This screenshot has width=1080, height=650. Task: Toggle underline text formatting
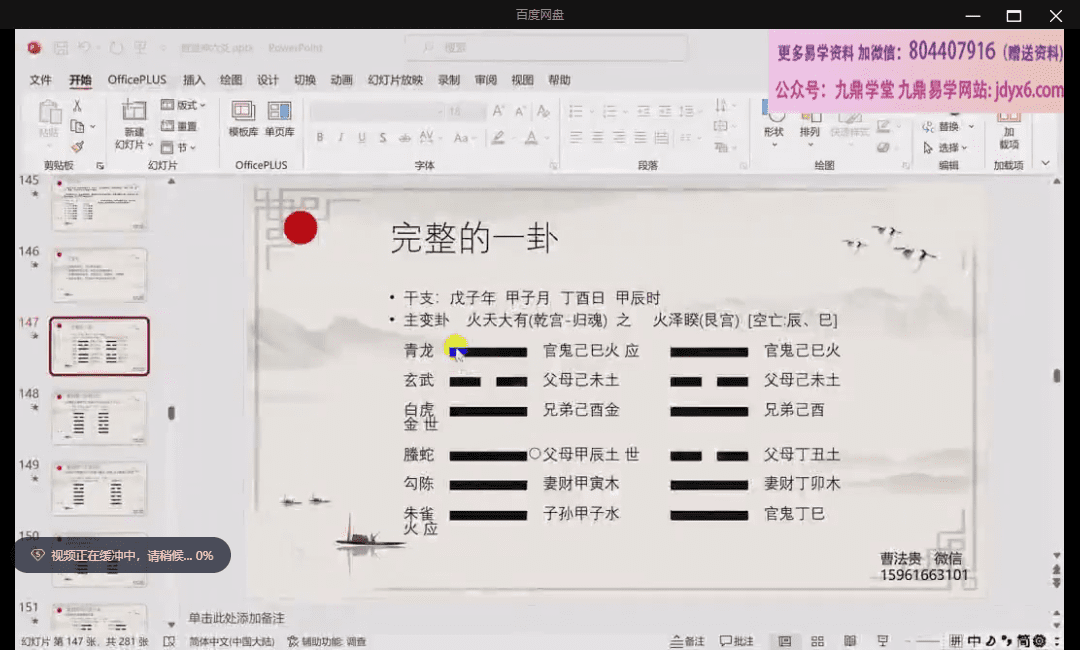[360, 138]
